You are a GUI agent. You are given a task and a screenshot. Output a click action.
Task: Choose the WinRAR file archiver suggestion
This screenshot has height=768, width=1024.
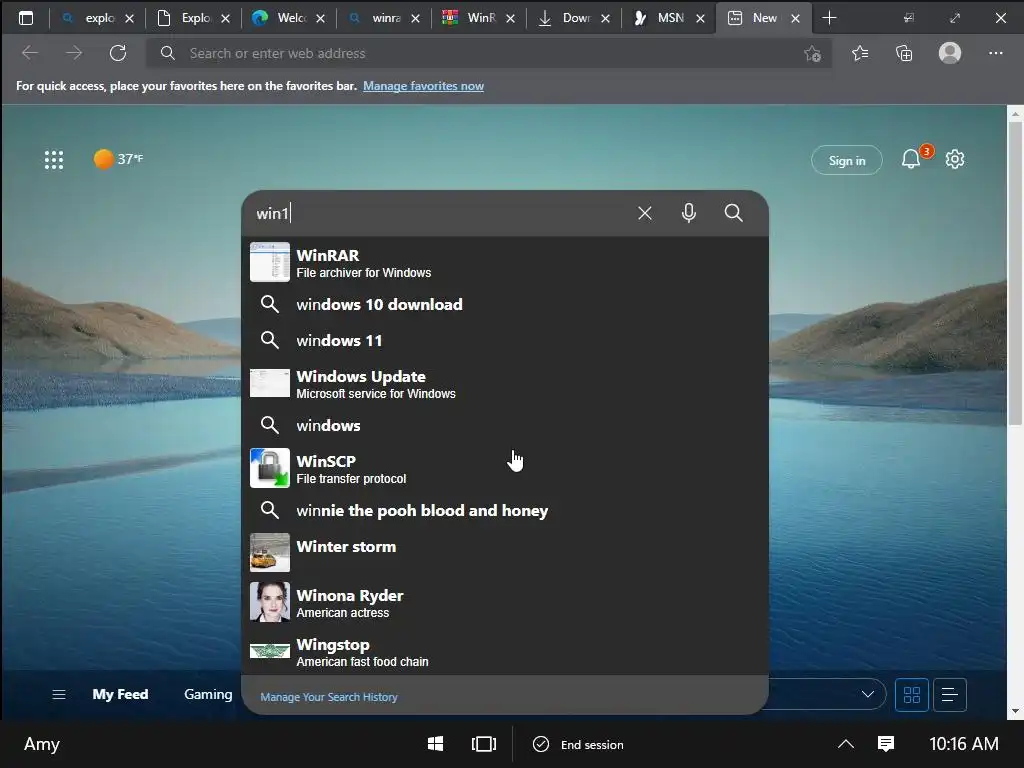[505, 263]
